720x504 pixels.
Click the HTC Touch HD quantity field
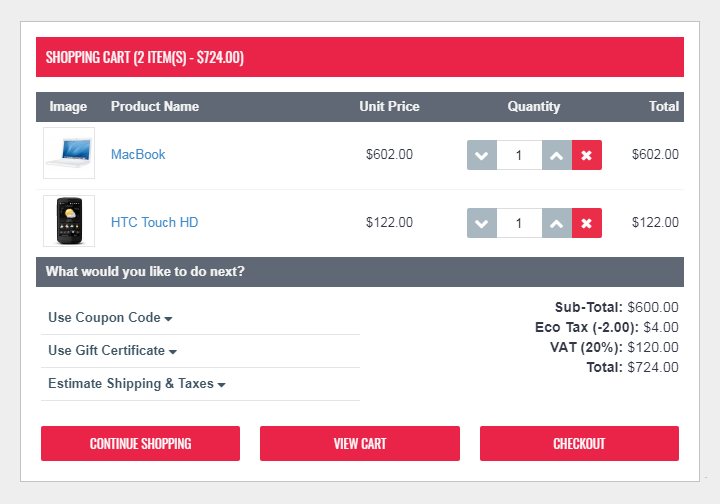(x=519, y=223)
